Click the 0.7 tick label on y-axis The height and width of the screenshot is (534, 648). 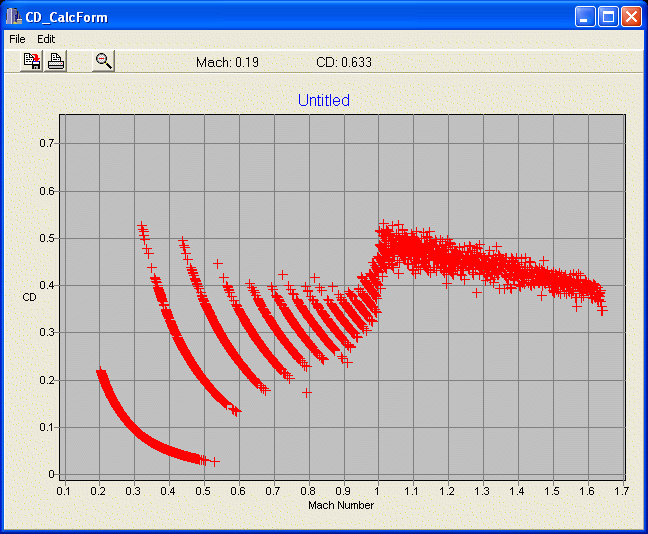46,143
